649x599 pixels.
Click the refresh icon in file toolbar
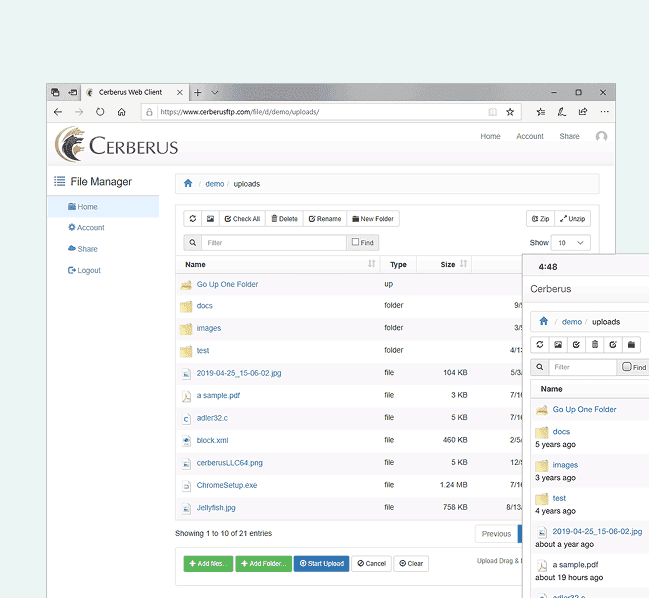click(x=192, y=219)
